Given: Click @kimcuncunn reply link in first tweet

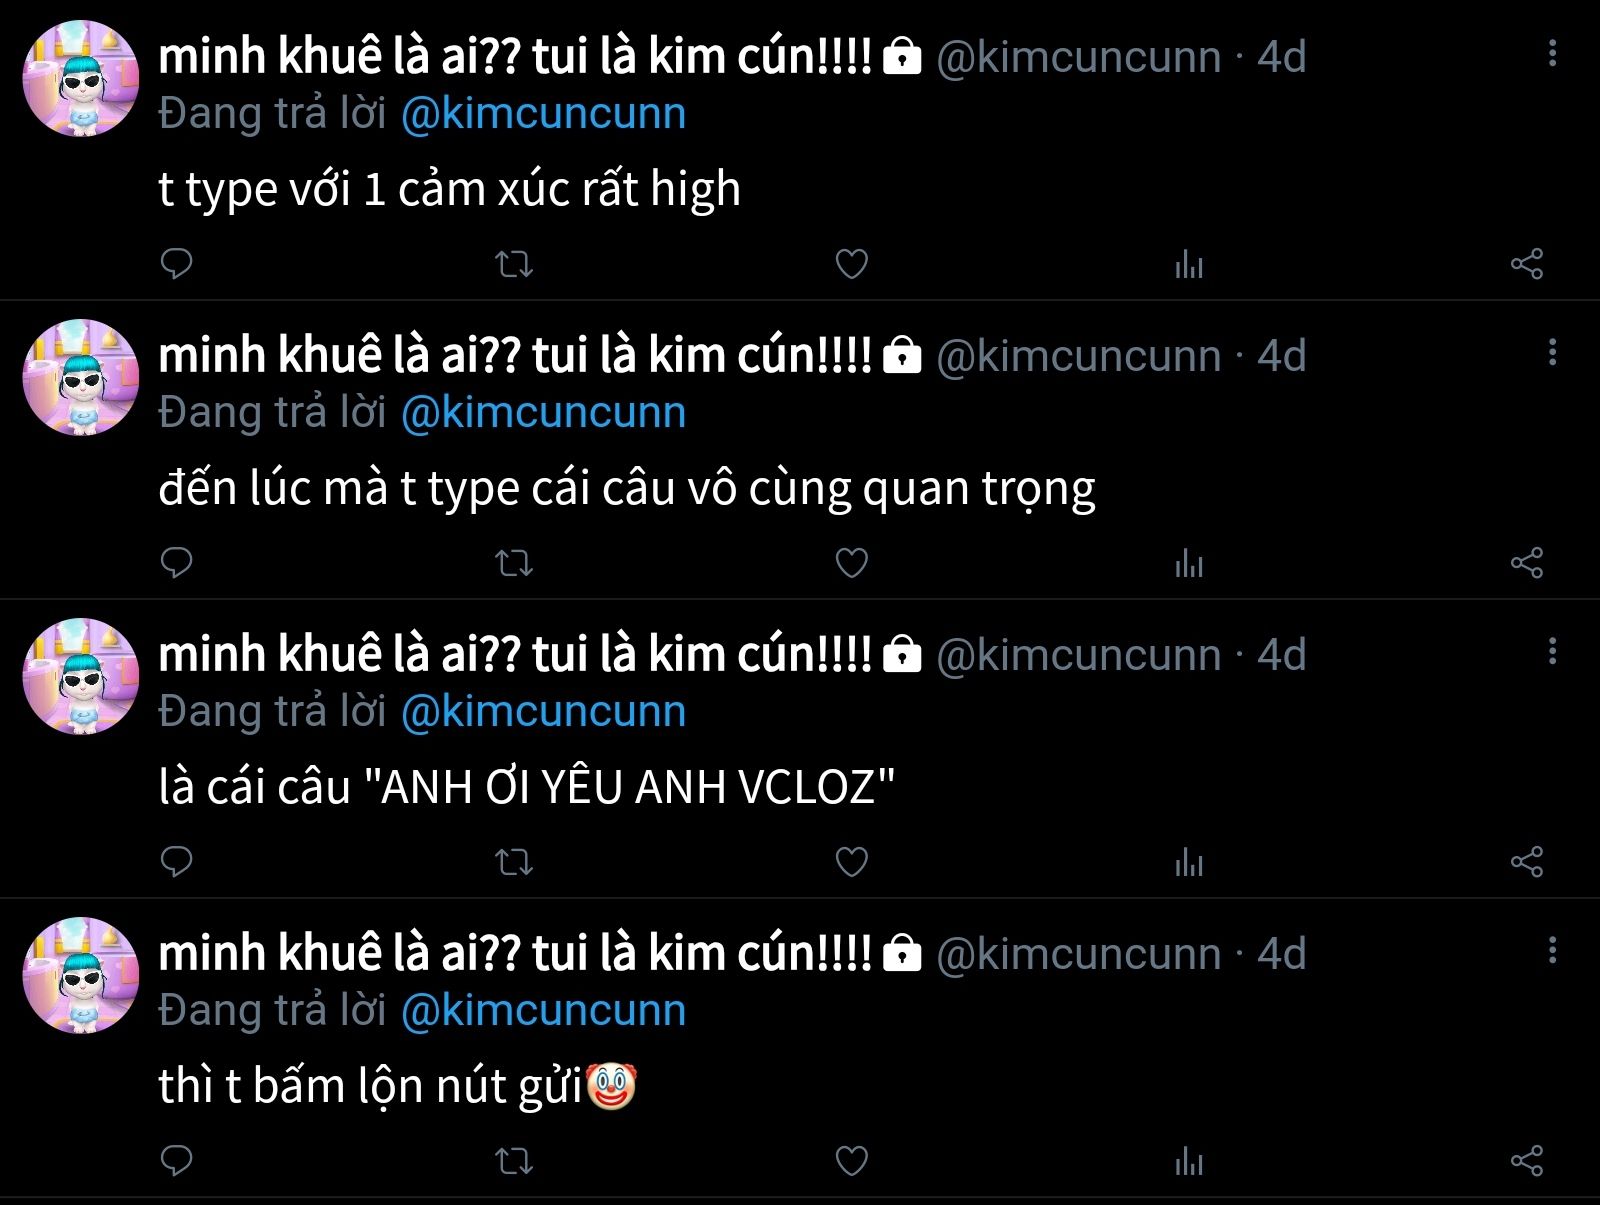Looking at the screenshot, I should (543, 114).
